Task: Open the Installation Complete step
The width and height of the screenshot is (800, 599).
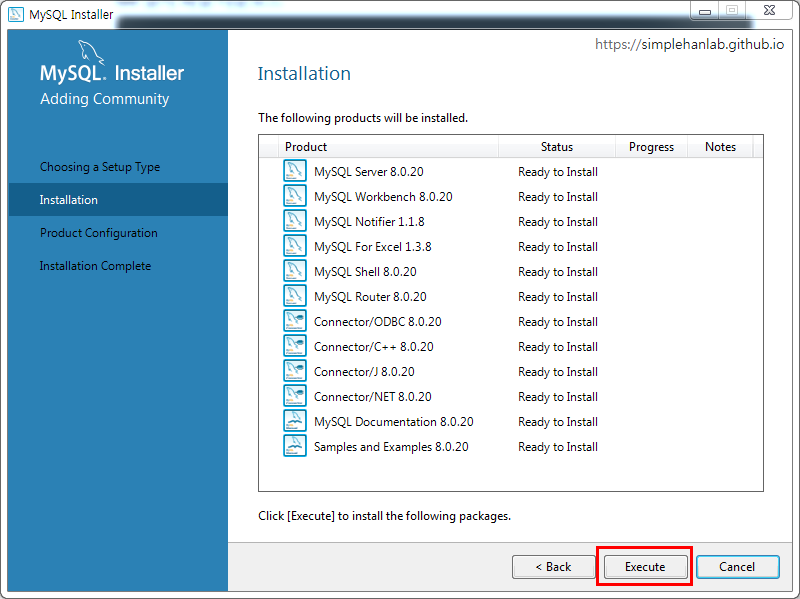Action: [95, 266]
